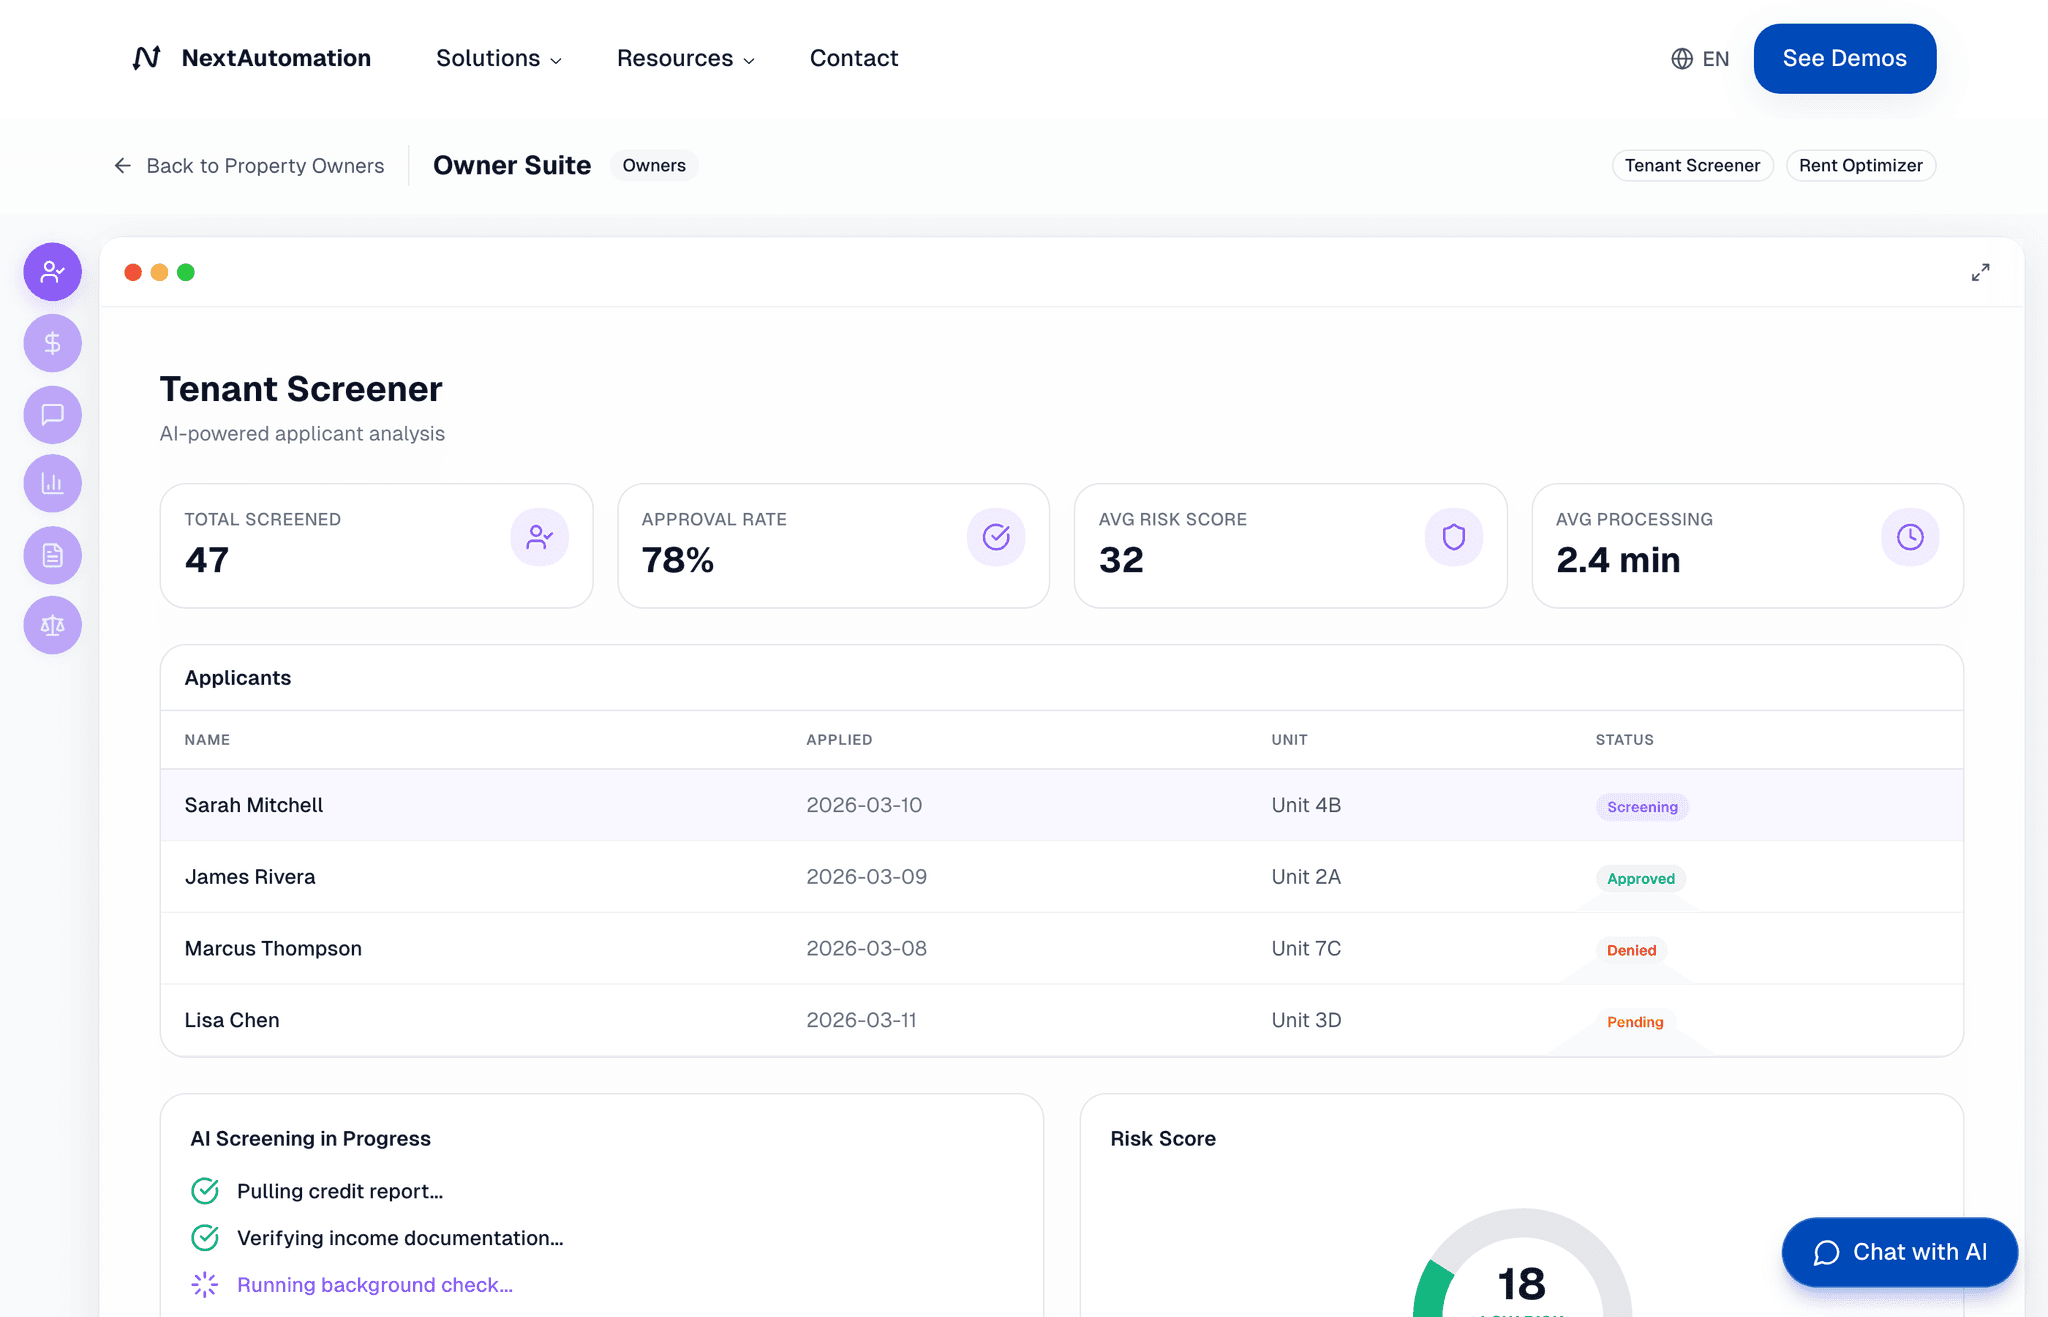Switch to the Tenant Screener tab
Screen dimensions: 2048x1317
pyautogui.click(x=1692, y=166)
